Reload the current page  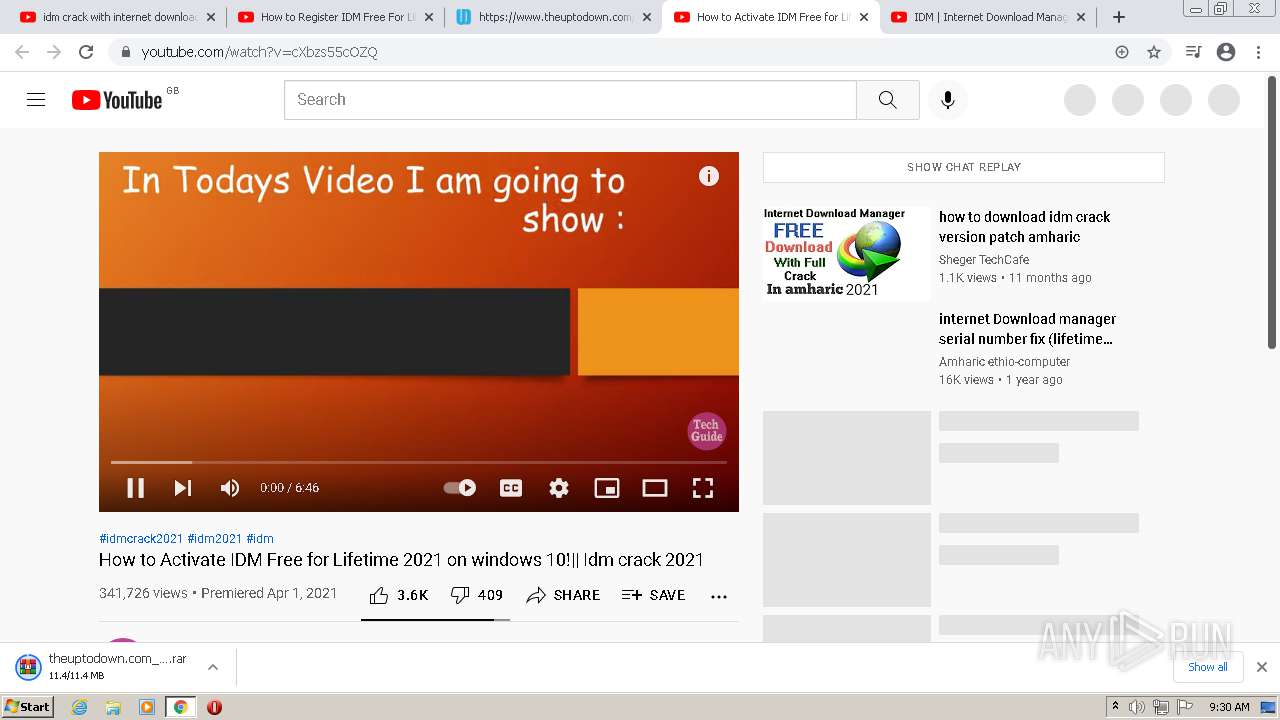pyautogui.click(x=86, y=52)
